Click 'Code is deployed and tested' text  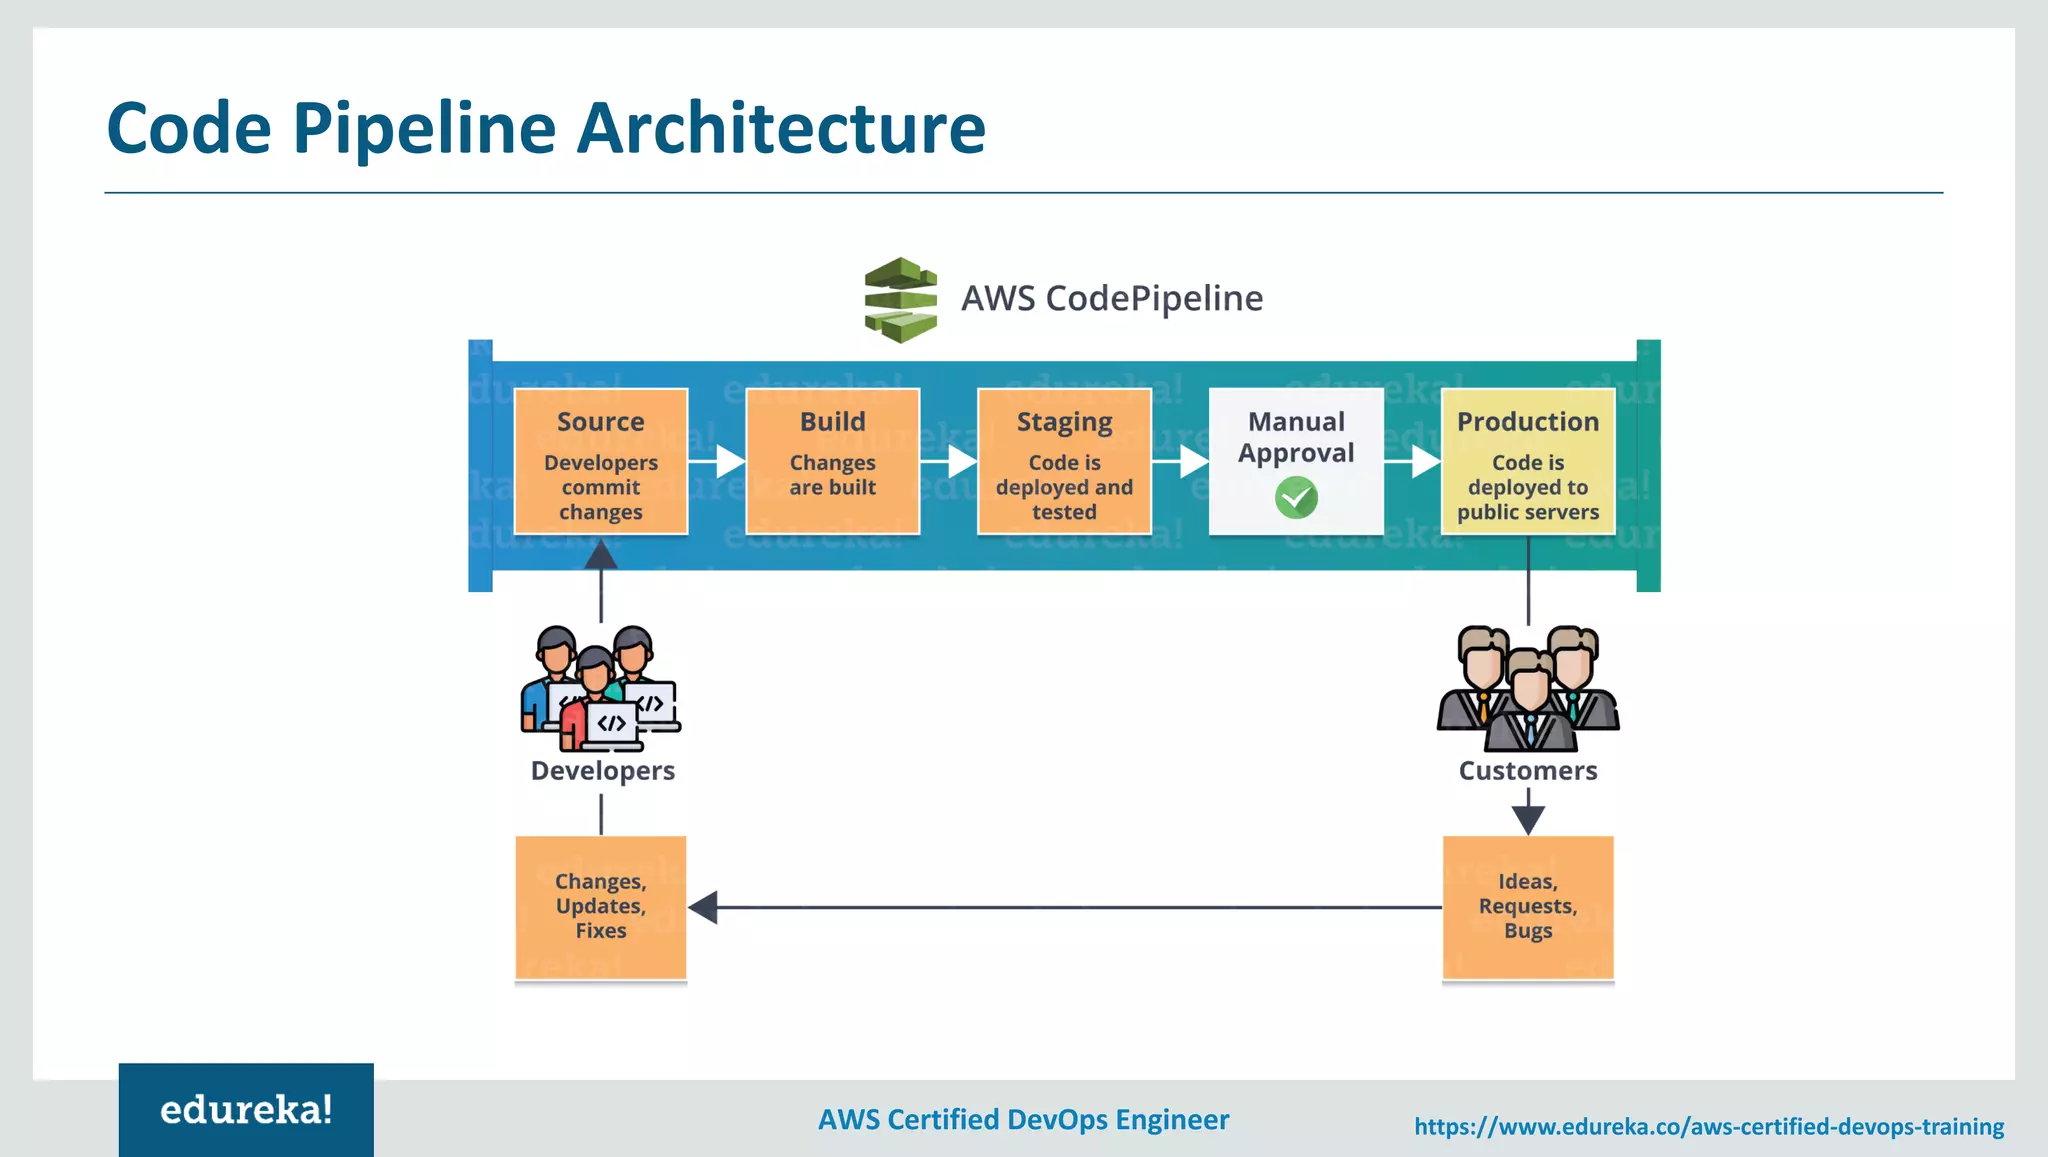(x=1064, y=487)
